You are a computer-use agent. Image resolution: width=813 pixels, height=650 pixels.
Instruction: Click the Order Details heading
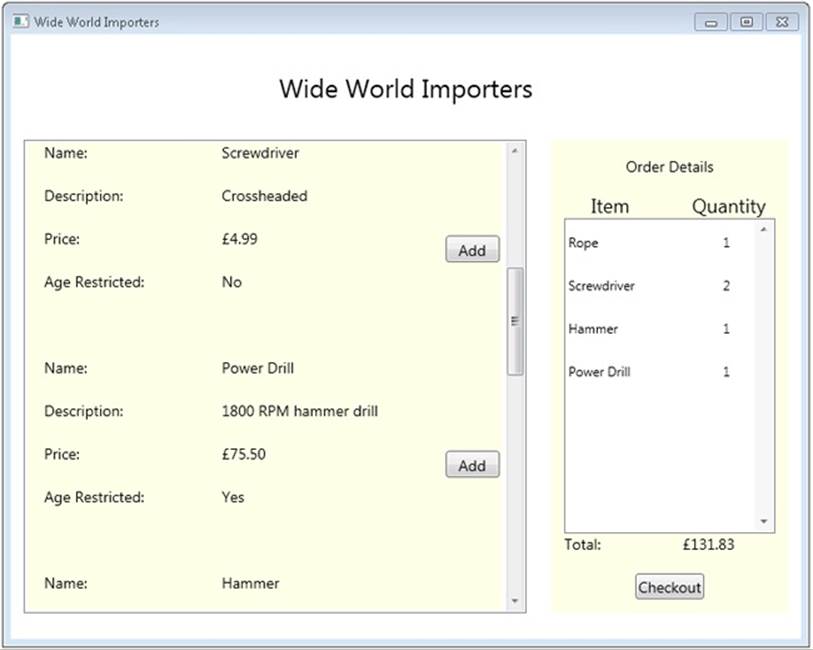[x=669, y=167]
